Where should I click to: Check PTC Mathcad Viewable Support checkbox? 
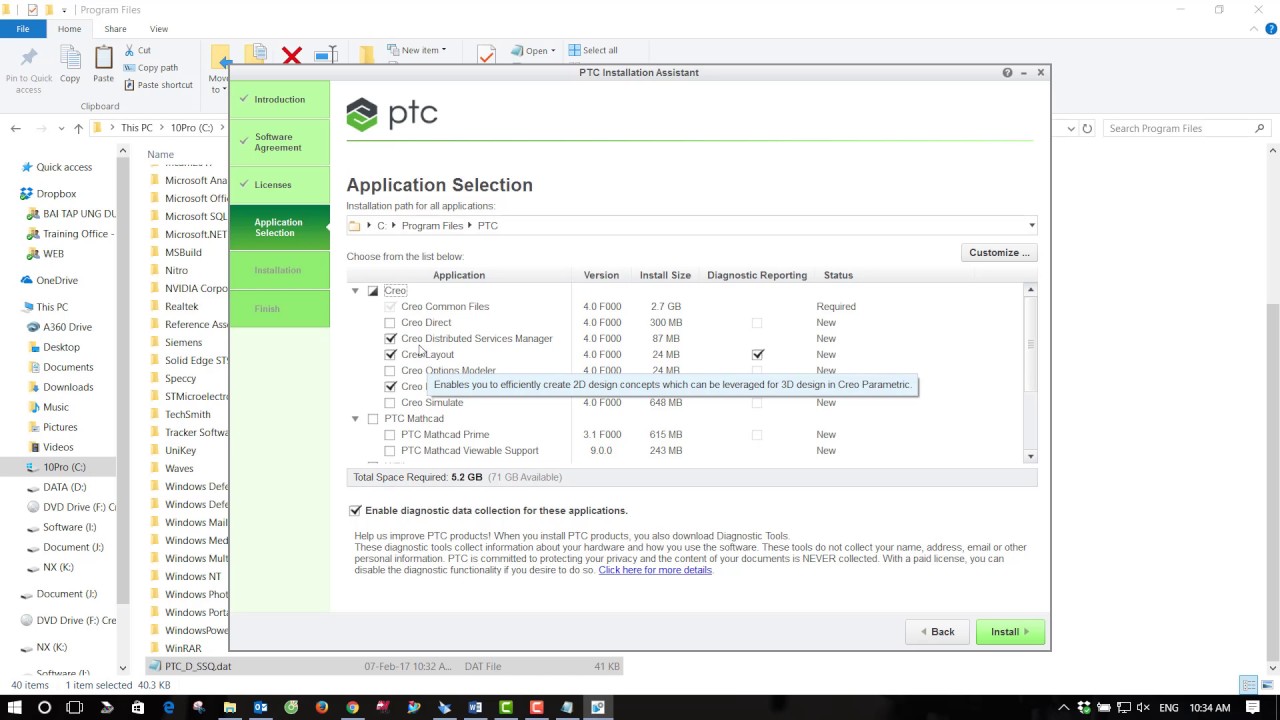(390, 451)
